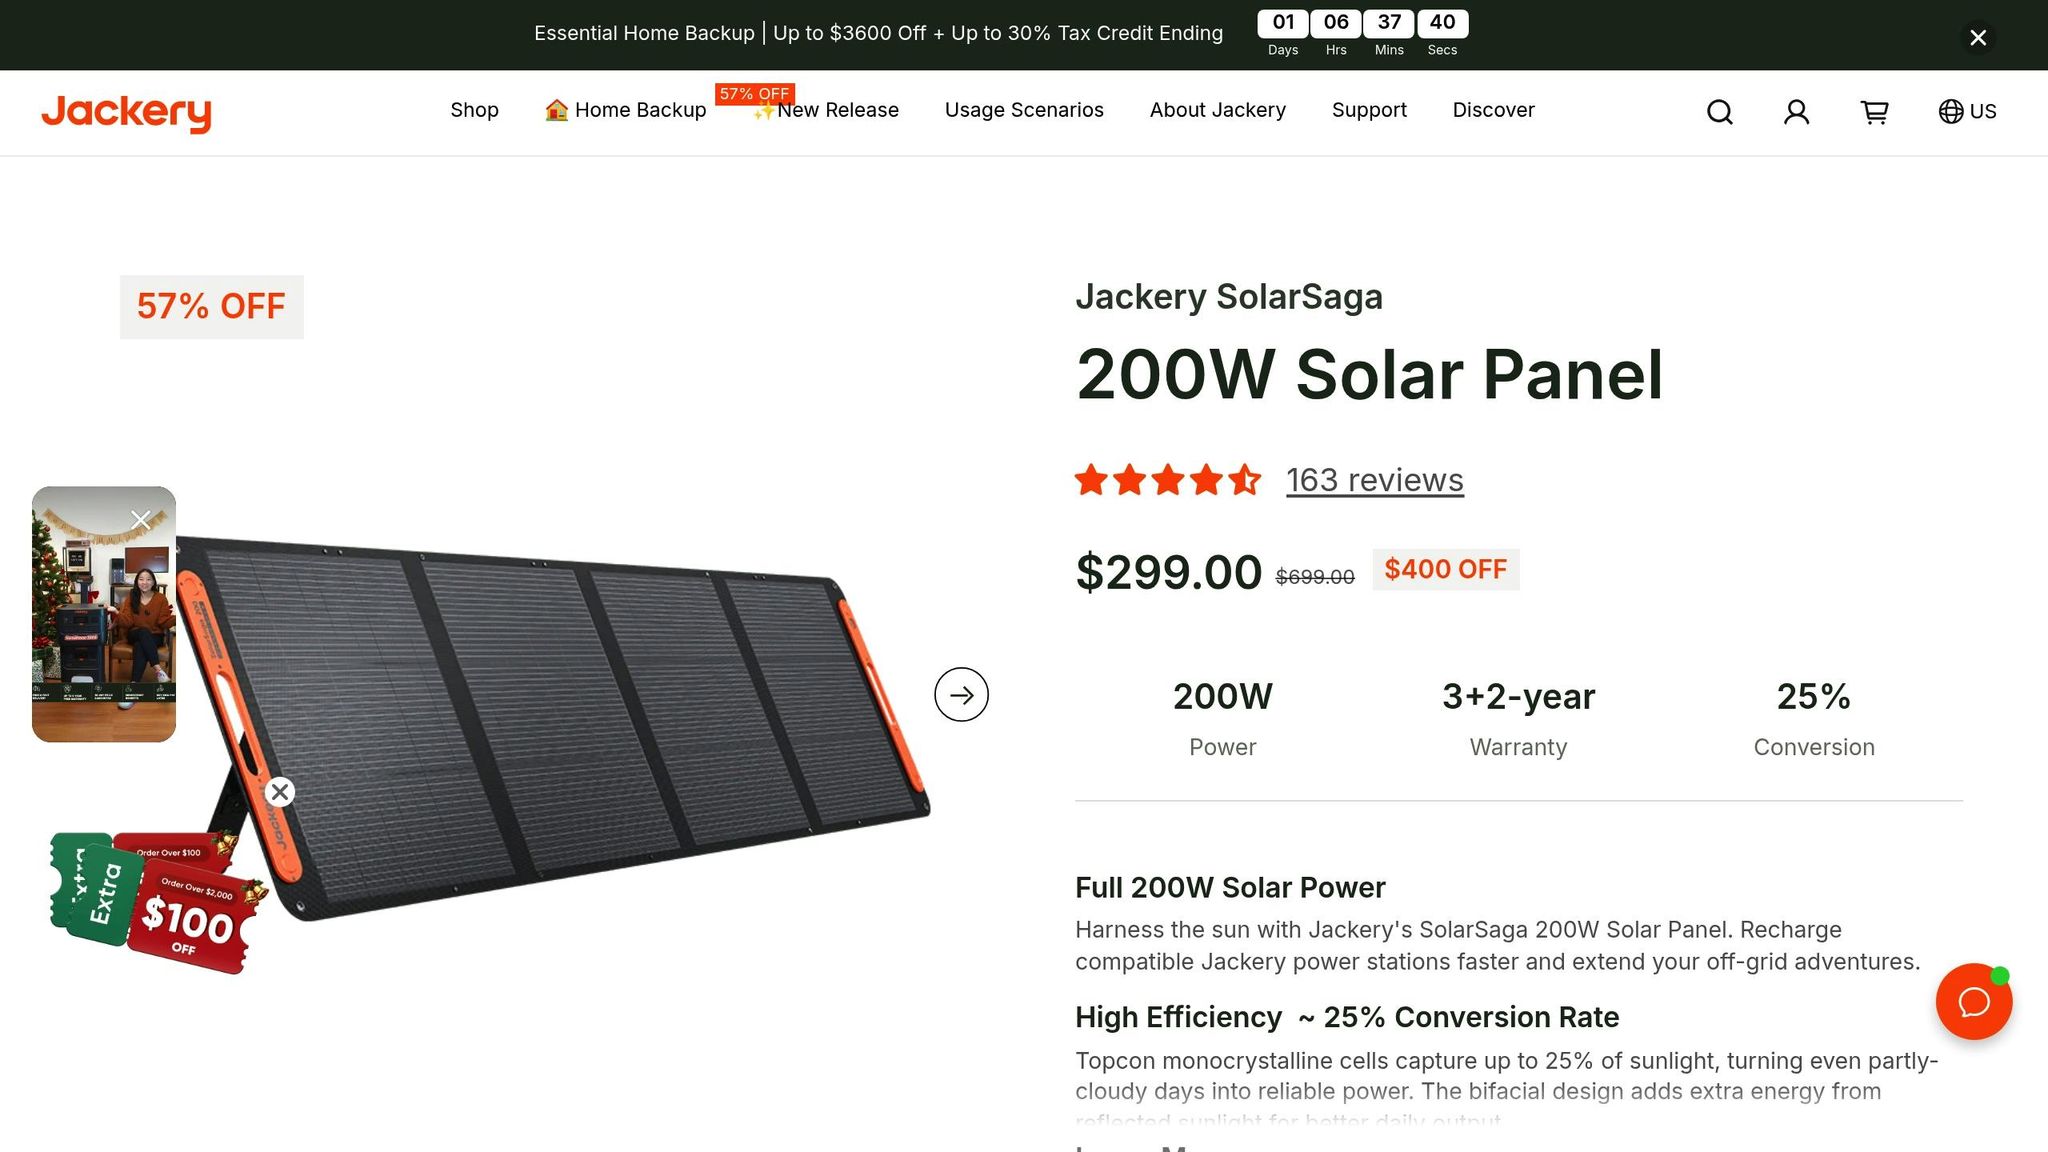The height and width of the screenshot is (1152, 2048).
Task: Open the account sign-in icon
Action: coord(1796,112)
